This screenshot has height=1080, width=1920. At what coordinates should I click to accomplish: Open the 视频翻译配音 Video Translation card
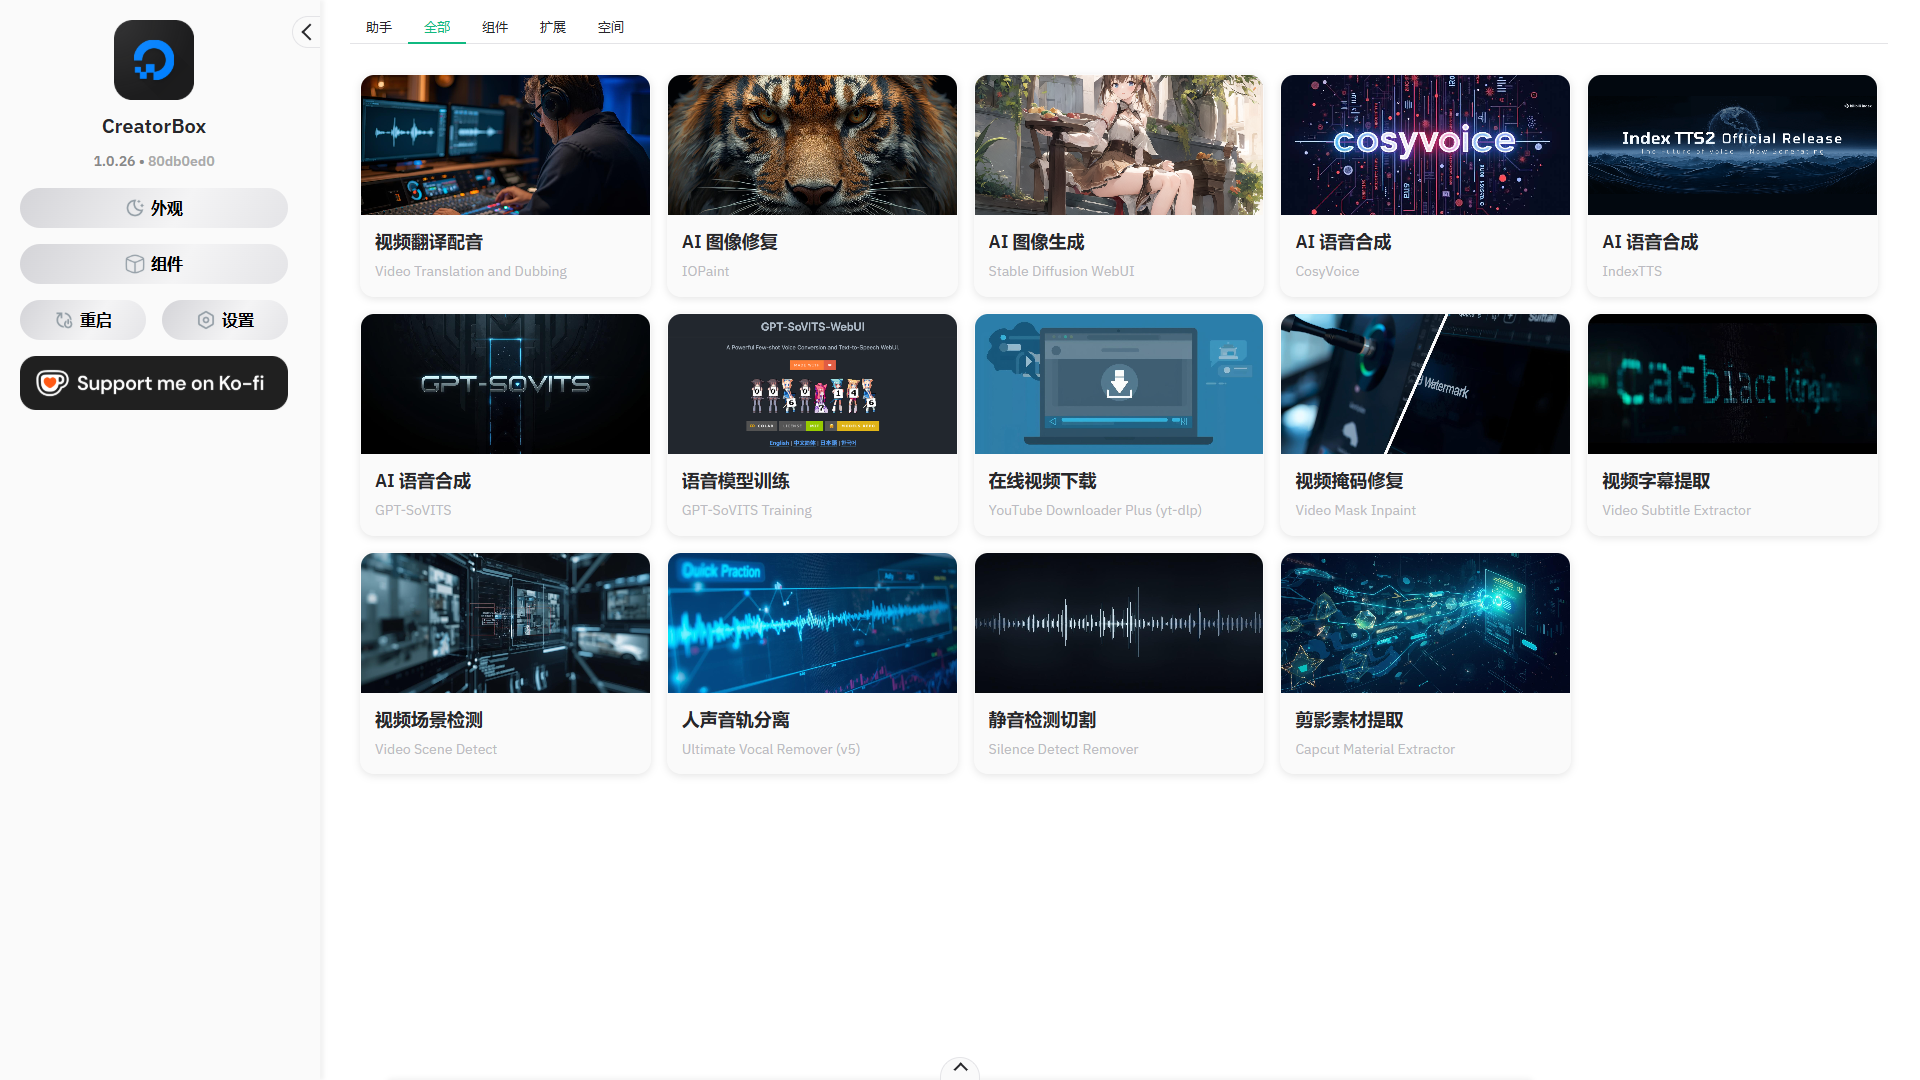[504, 186]
